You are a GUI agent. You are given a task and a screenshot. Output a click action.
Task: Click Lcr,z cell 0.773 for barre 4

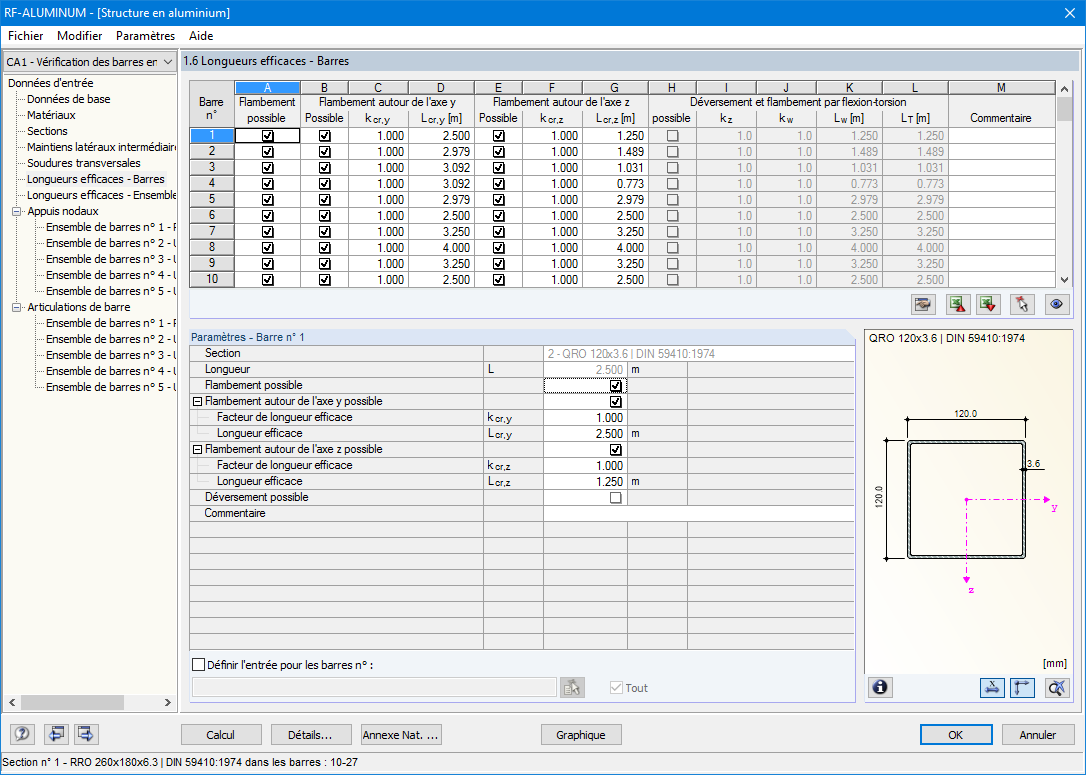pyautogui.click(x=615, y=184)
